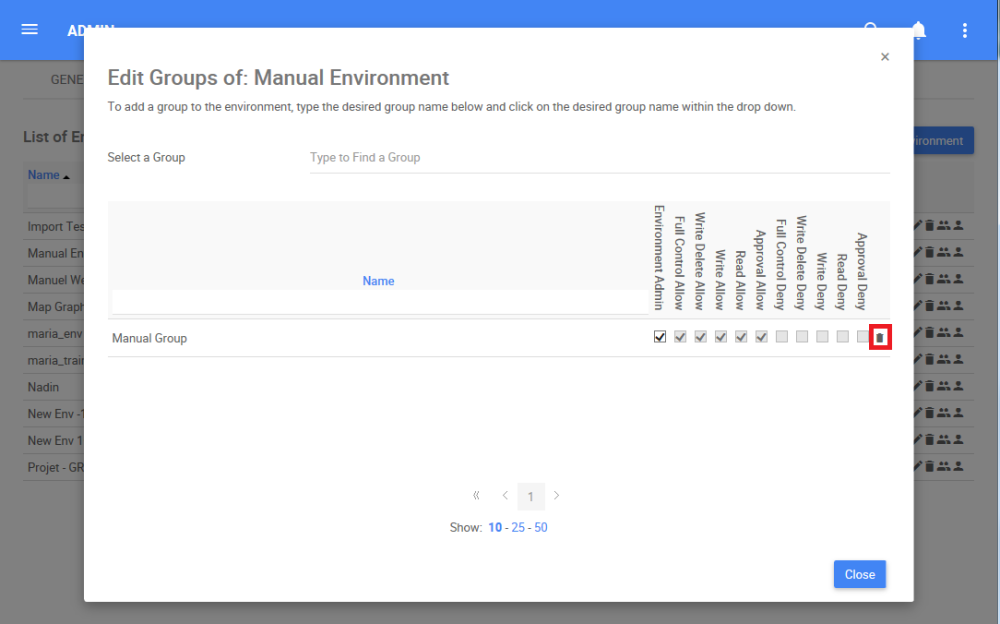Toggle Full Control Allow checkbox

680,337
